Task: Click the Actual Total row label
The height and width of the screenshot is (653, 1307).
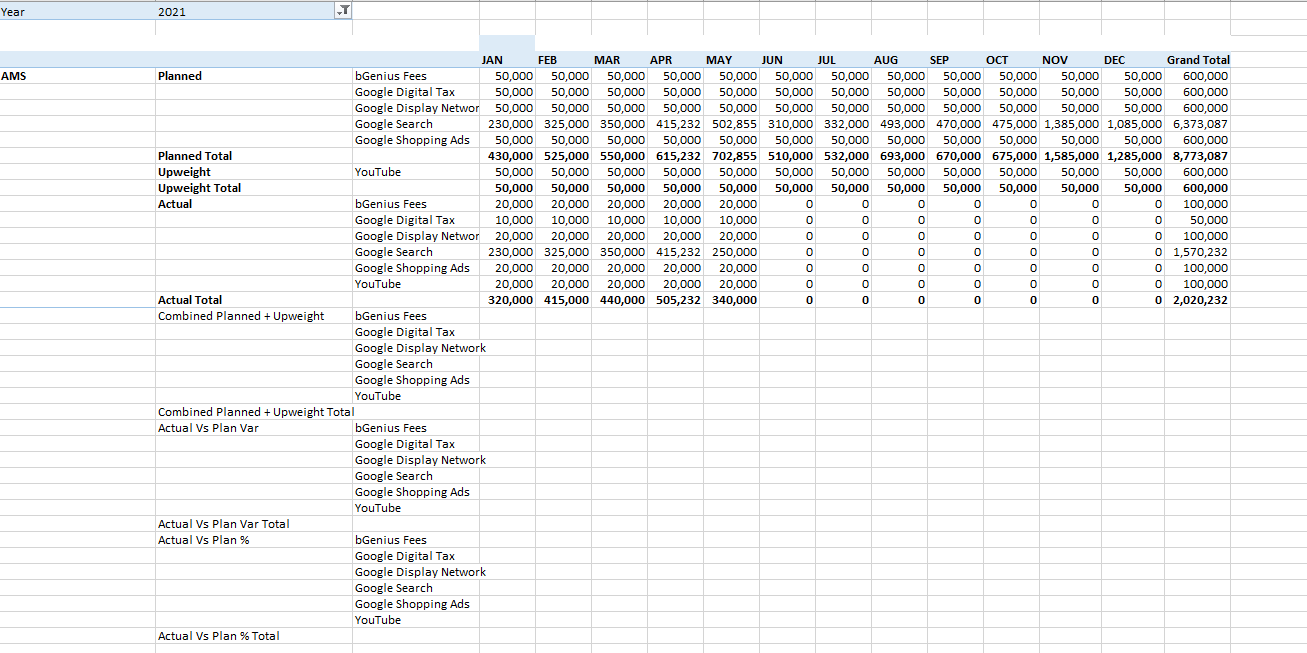Action: pos(190,300)
